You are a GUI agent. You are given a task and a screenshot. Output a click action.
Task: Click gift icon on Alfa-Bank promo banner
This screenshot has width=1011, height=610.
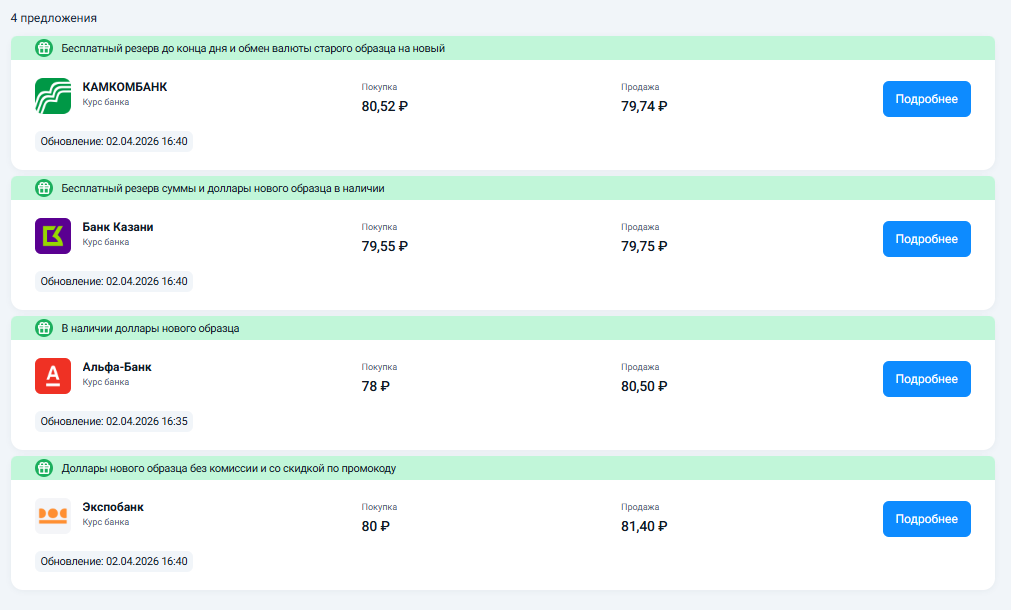44,328
